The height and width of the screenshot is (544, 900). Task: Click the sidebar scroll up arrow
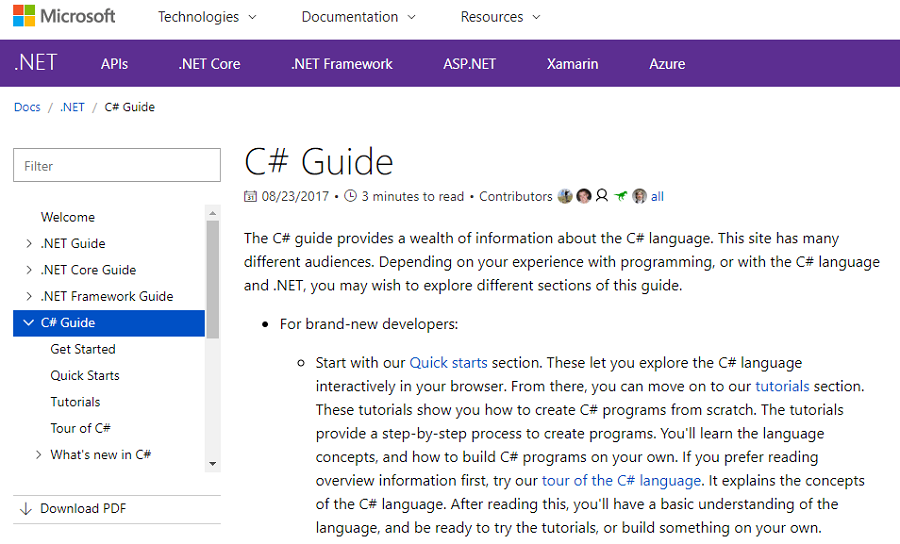(213, 213)
